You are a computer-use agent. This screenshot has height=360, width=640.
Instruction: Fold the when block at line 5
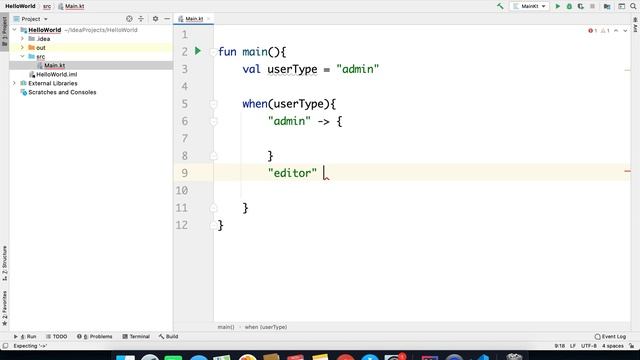(x=213, y=104)
